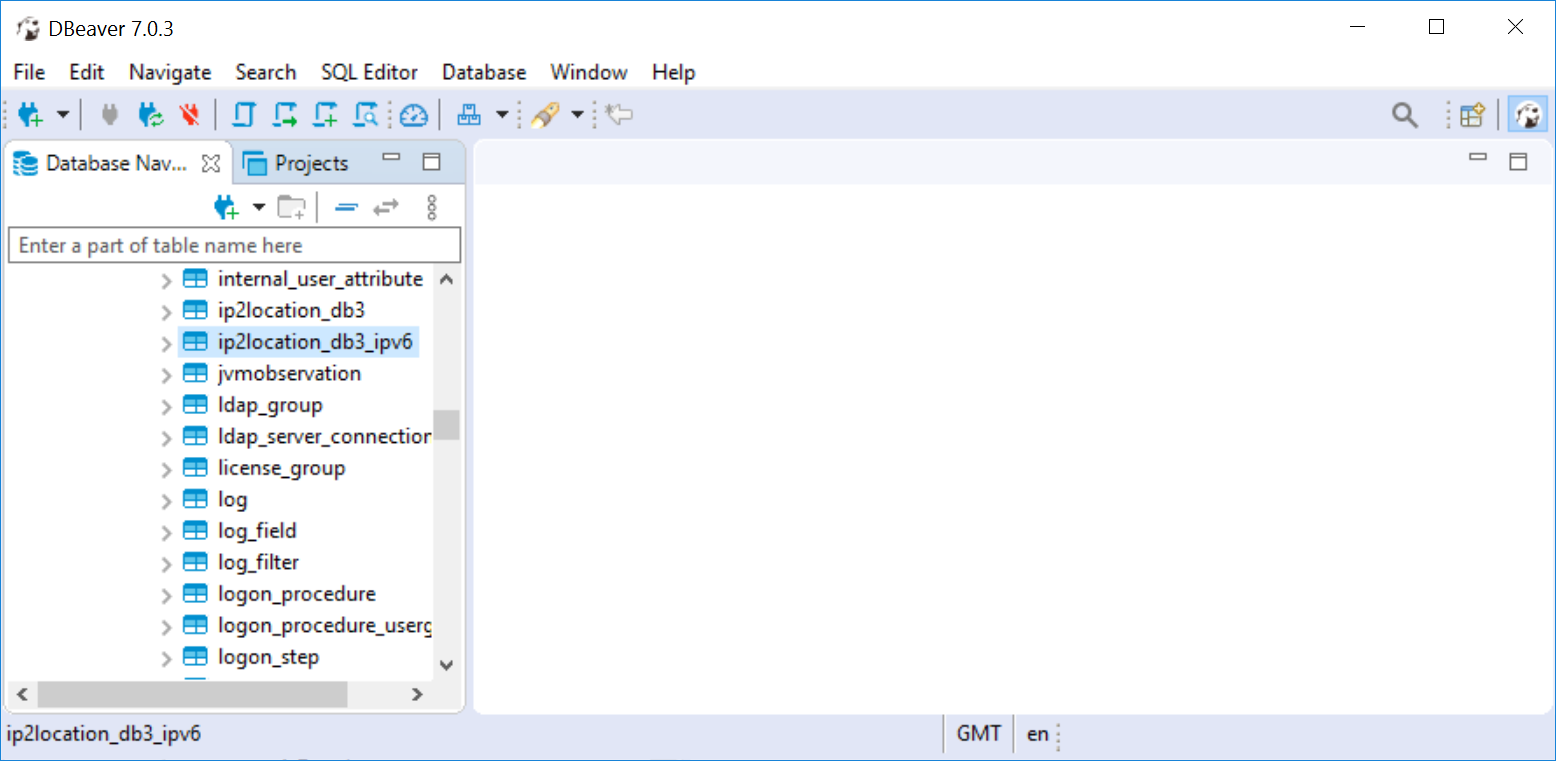Screen dimensions: 1556x761
Task: Toggle Link with Editor double-arrow icon
Action: [386, 207]
